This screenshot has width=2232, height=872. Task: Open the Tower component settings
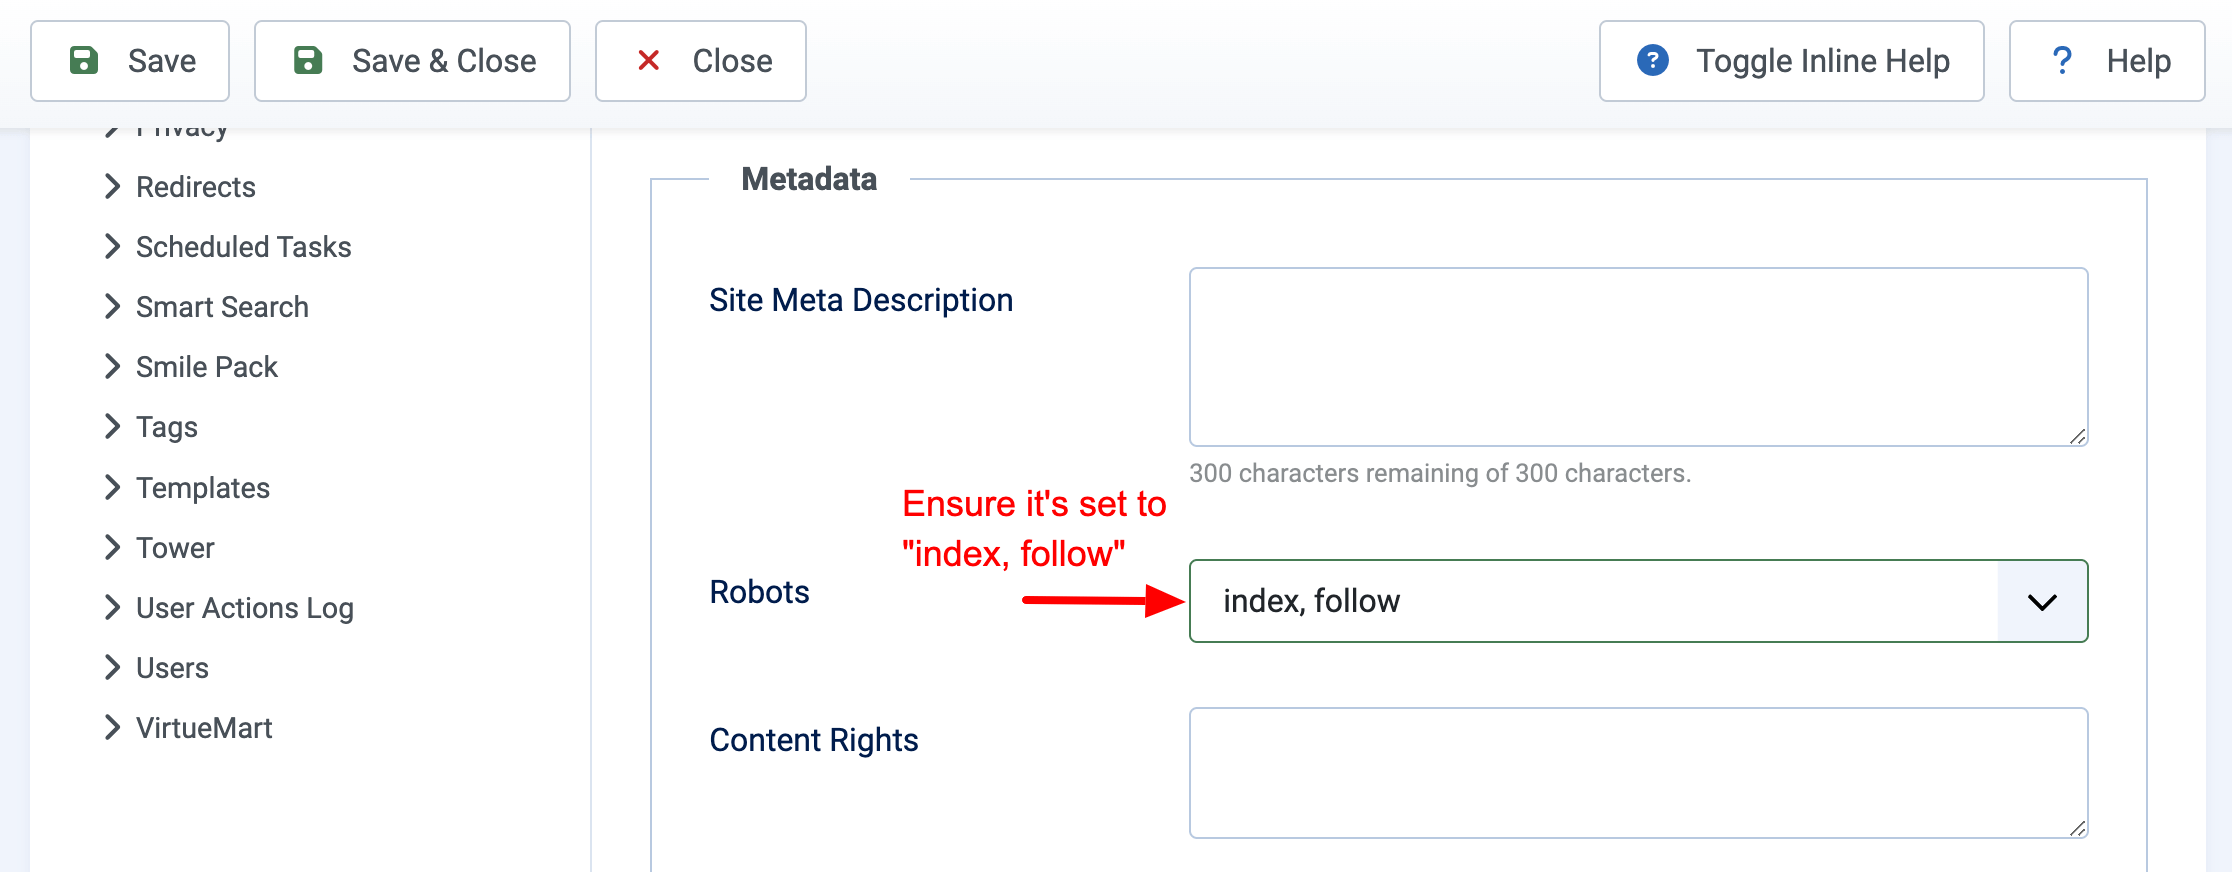175,548
